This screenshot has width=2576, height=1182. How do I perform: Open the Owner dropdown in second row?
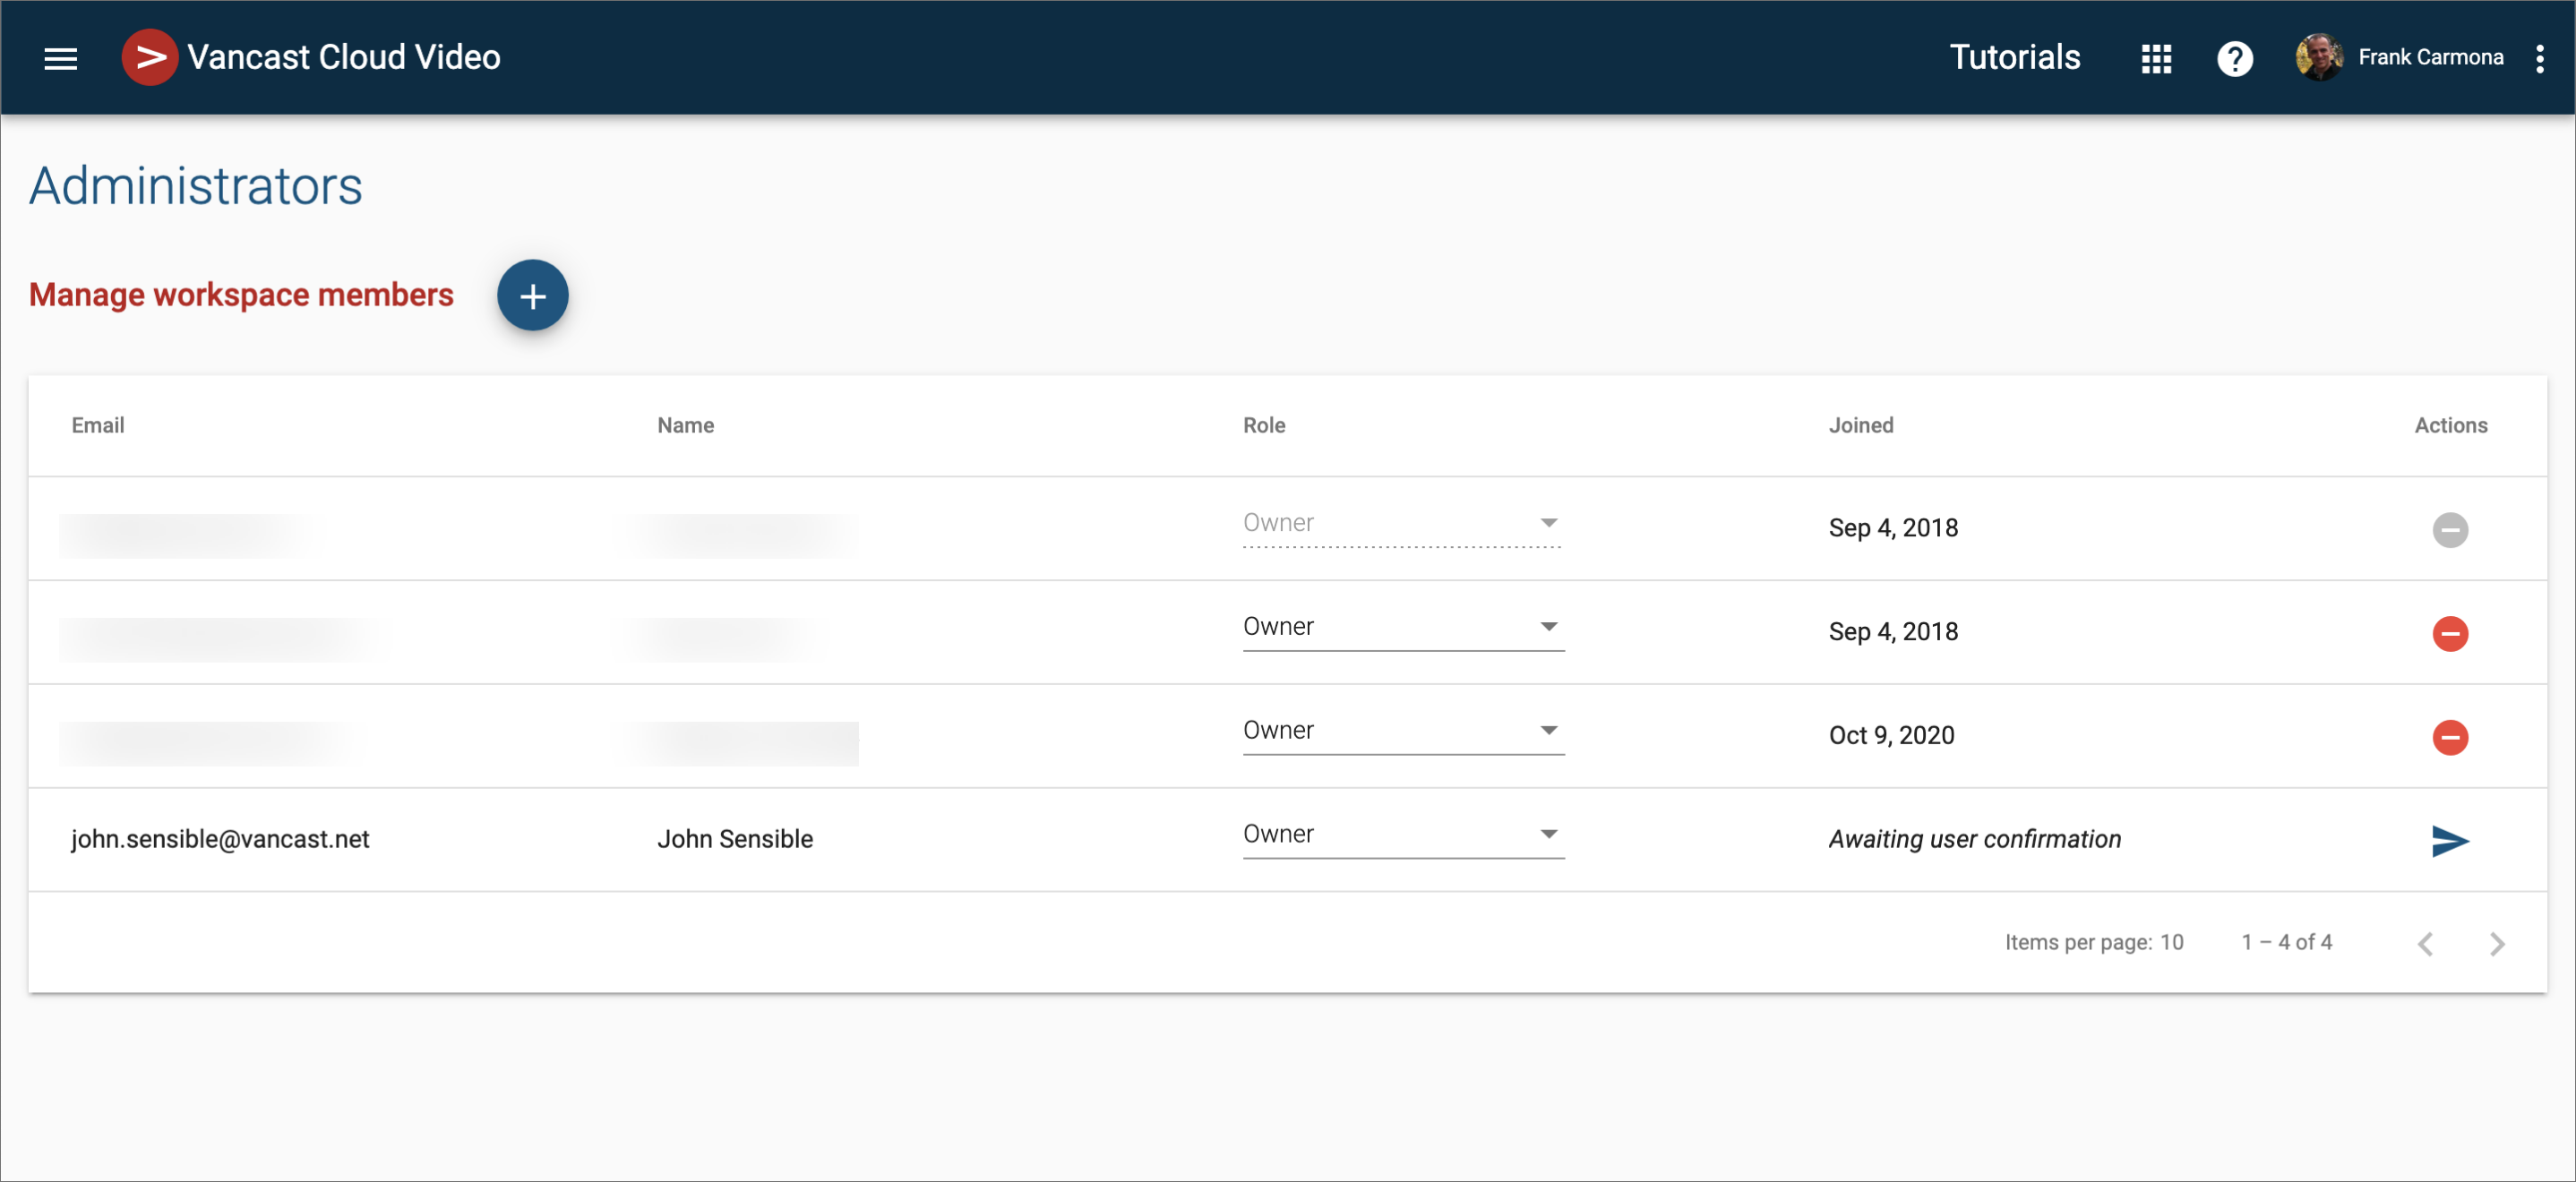[1402, 626]
